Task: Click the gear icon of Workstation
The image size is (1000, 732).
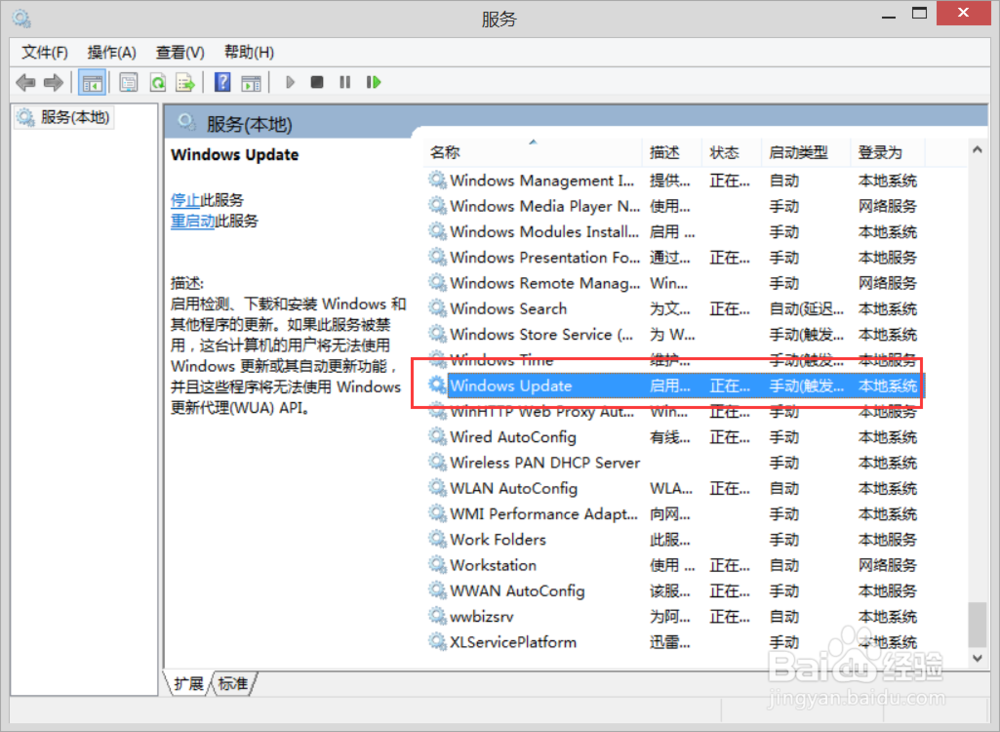Action: coord(438,565)
